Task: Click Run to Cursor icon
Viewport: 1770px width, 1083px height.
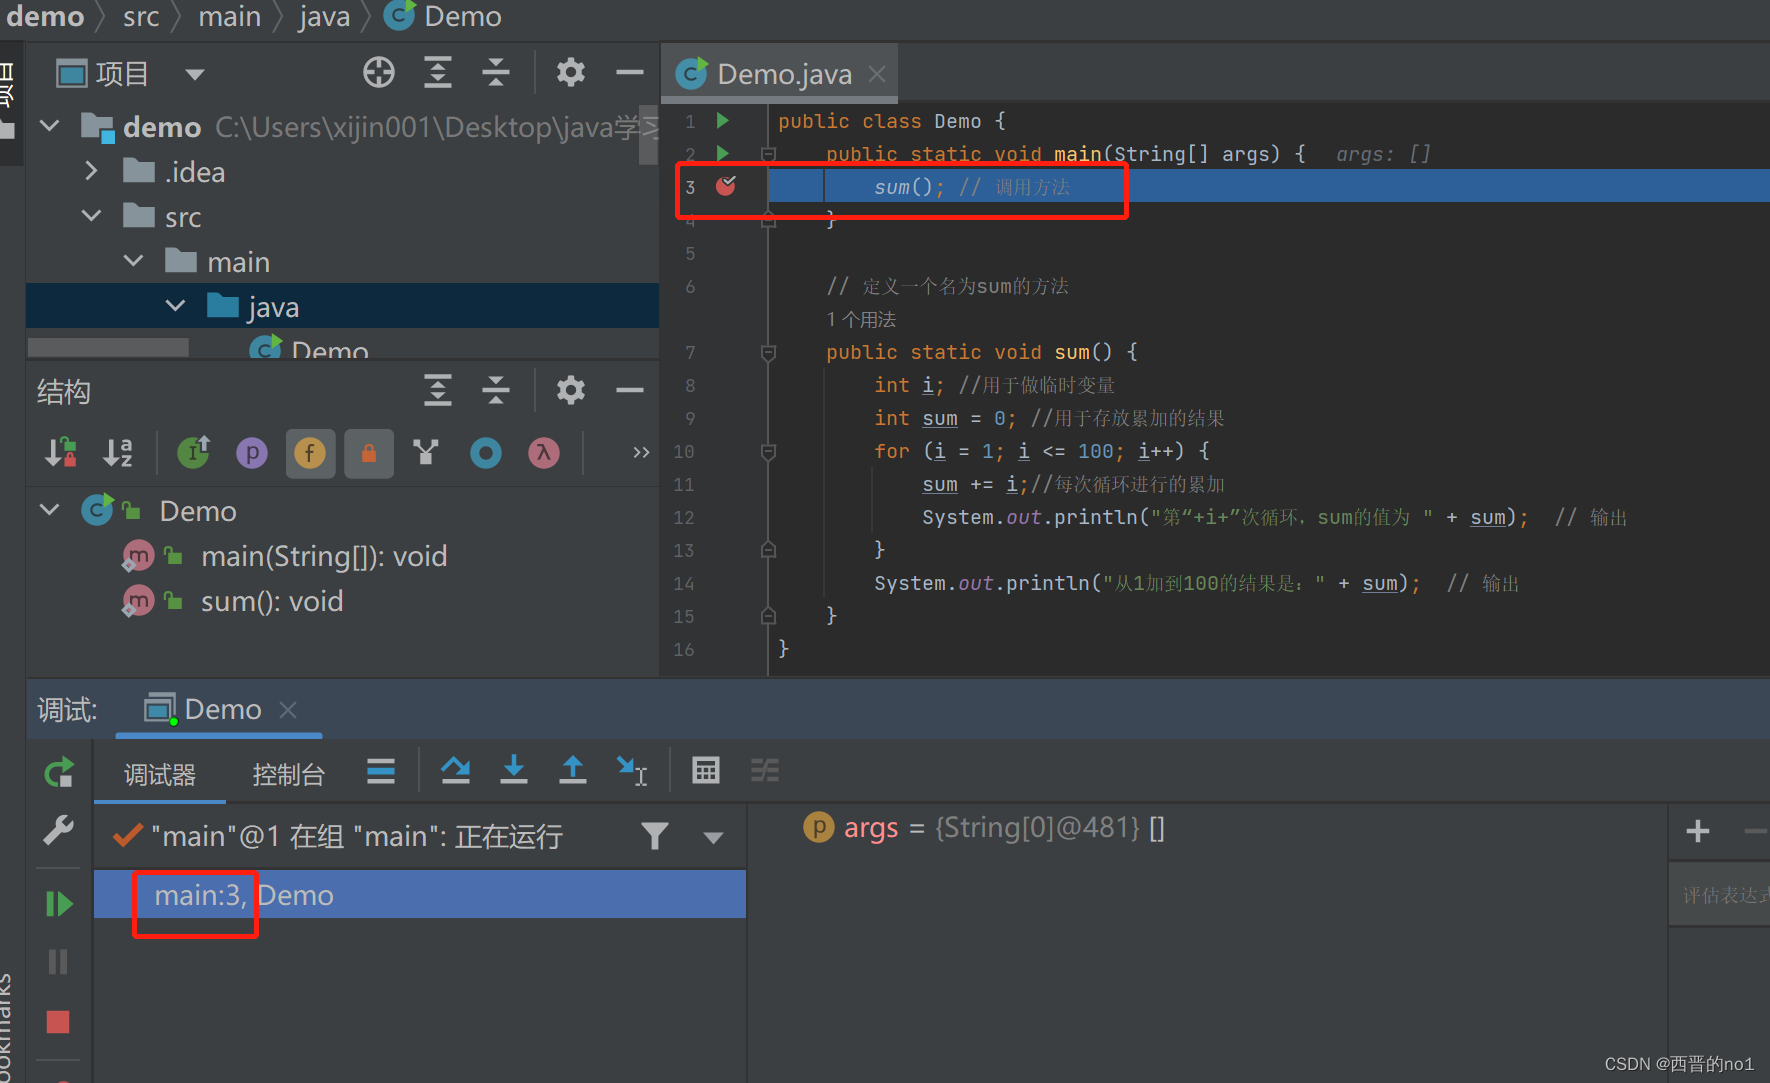Action: [632, 770]
